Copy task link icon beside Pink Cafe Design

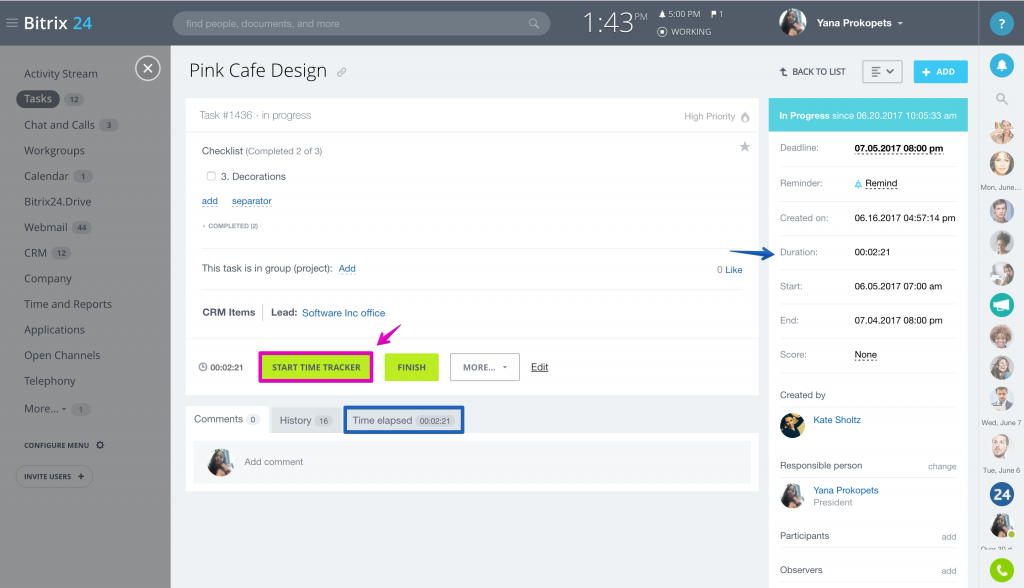(342, 72)
